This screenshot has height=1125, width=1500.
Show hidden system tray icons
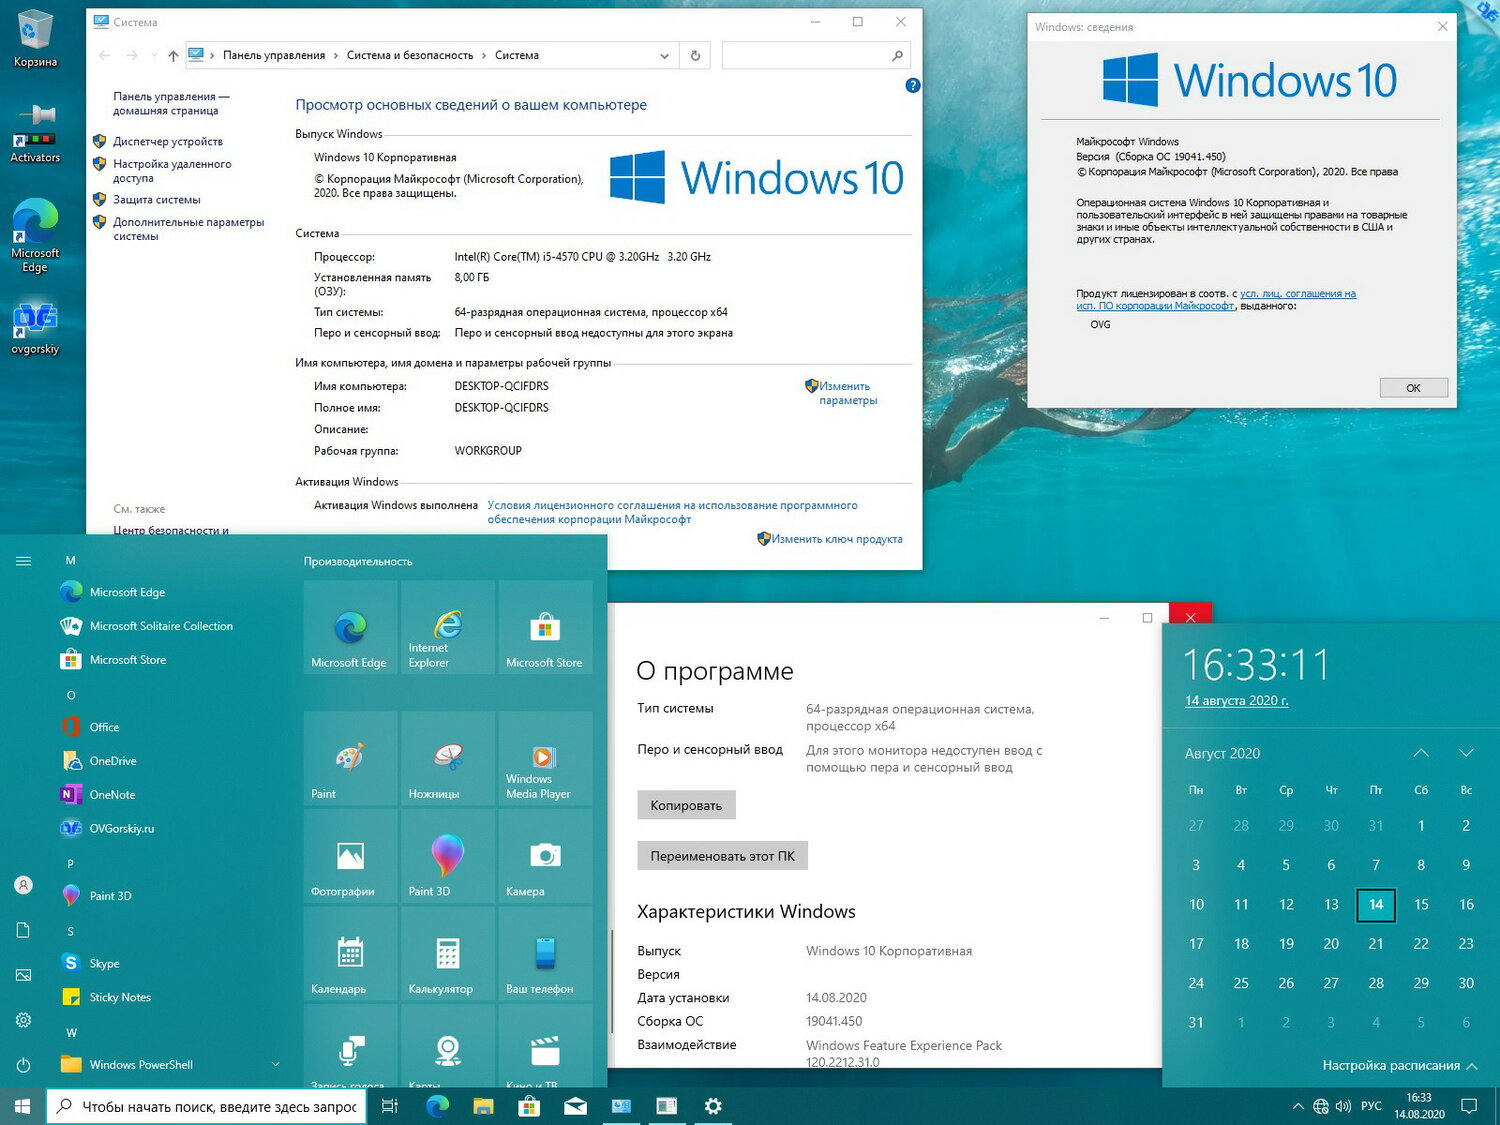point(1298,1106)
